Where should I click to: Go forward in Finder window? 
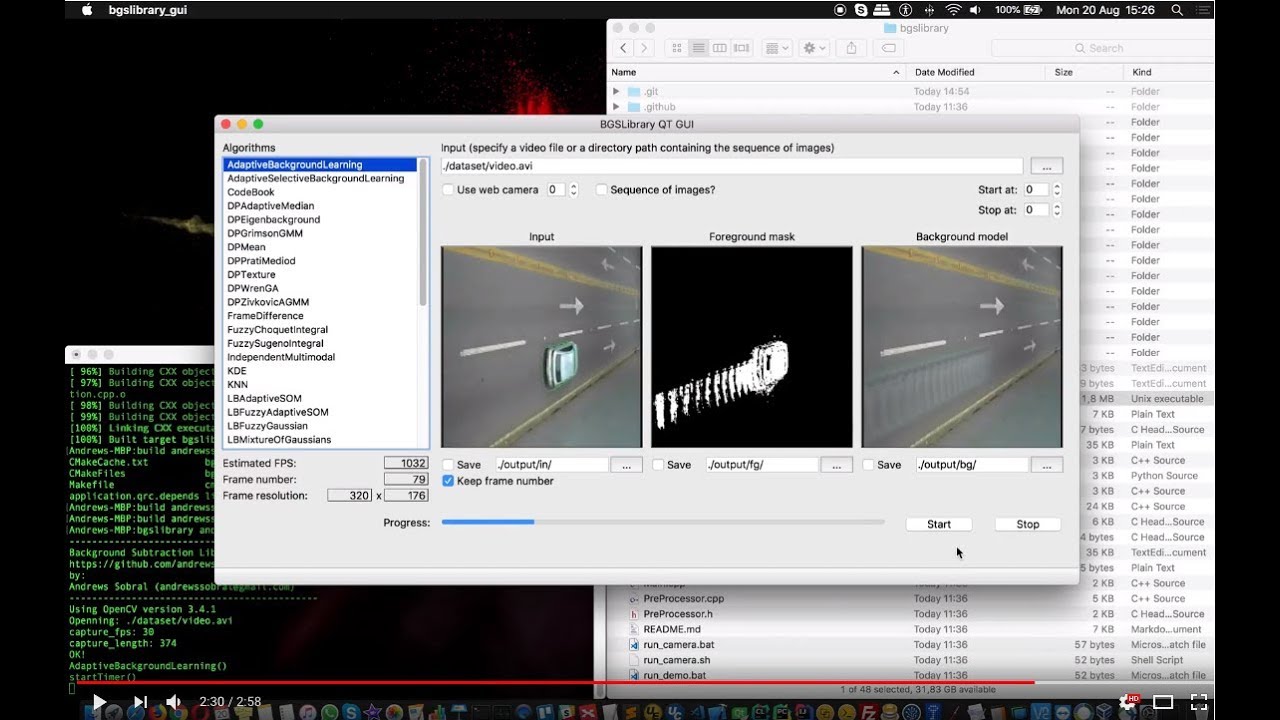645,48
